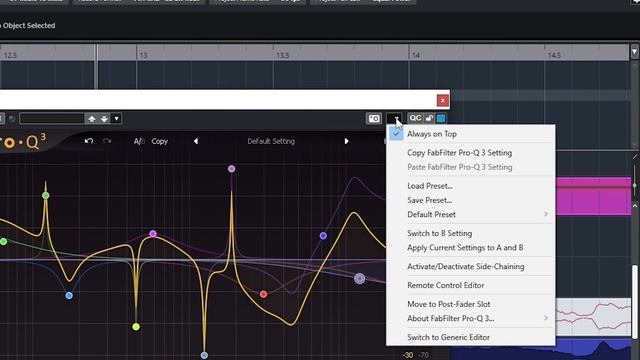
Task: Click the blue square plugin button
Action: tap(441, 118)
